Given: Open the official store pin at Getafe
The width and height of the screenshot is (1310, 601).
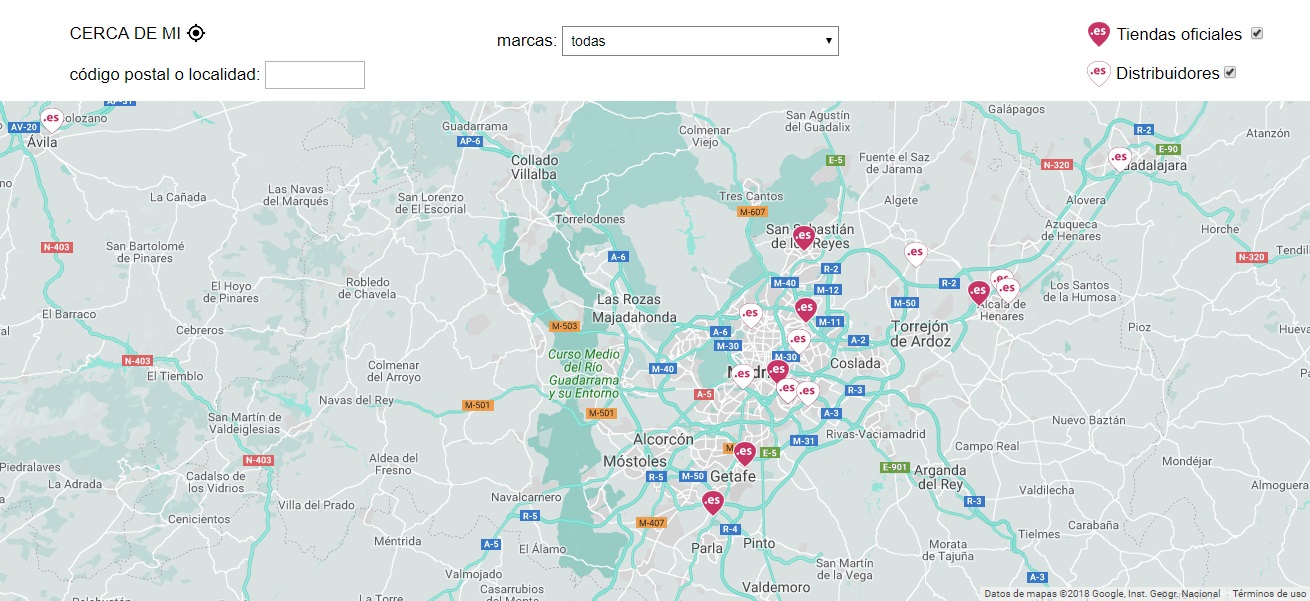Looking at the screenshot, I should click(744, 453).
